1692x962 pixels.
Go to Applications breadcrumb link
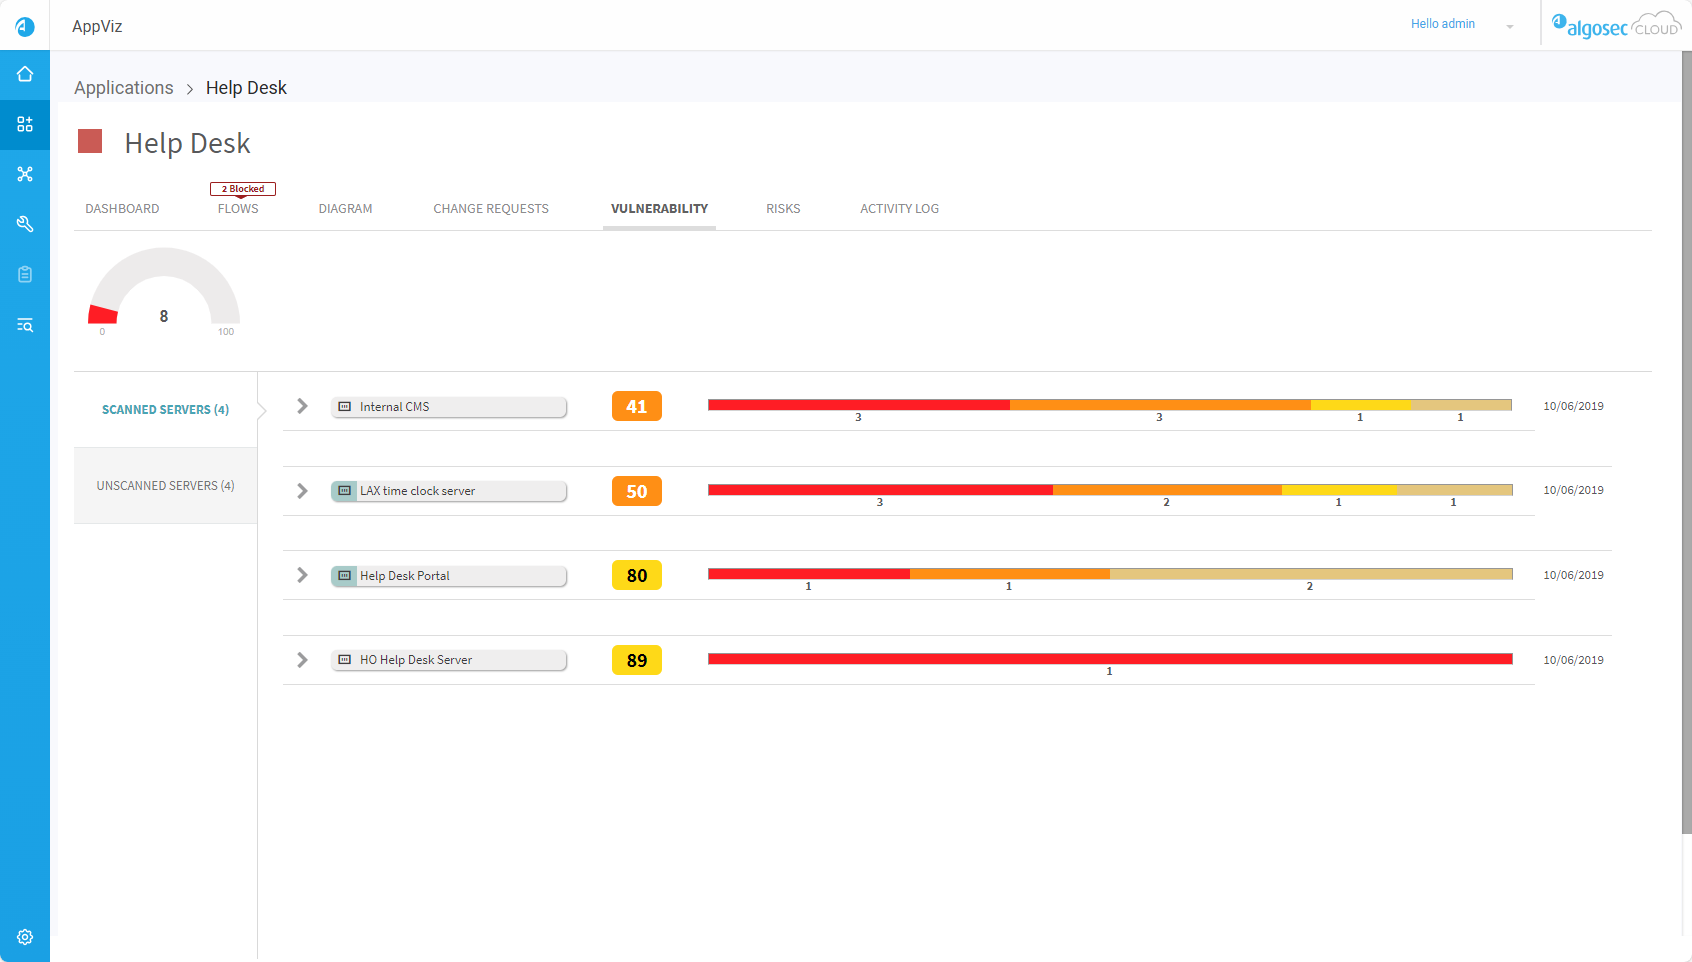point(124,88)
